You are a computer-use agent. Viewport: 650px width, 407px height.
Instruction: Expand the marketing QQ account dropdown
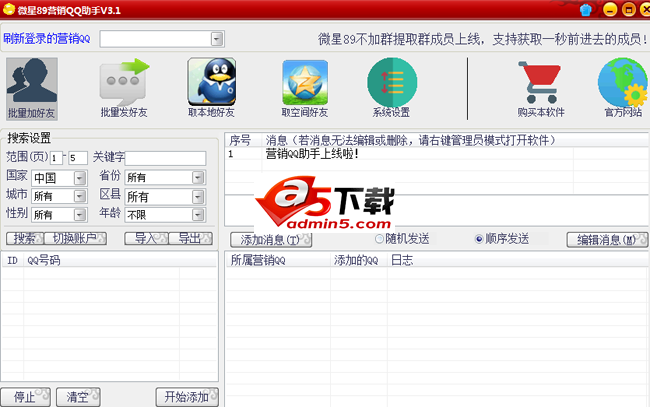[x=217, y=39]
